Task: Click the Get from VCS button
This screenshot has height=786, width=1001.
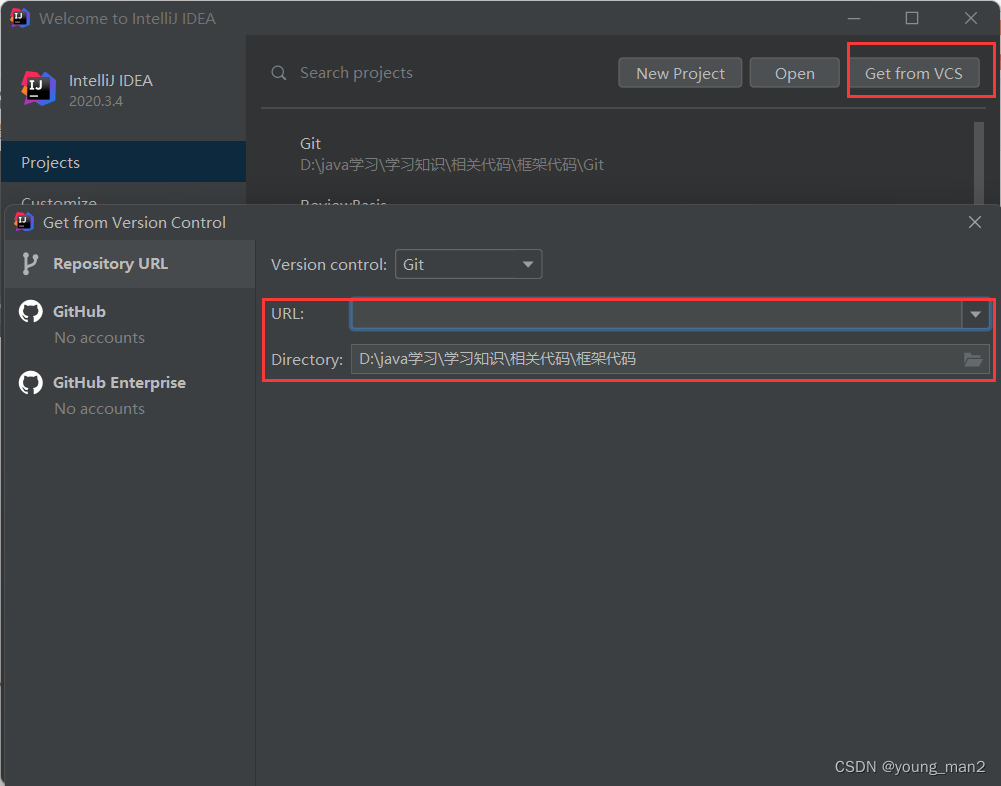Action: [x=914, y=73]
